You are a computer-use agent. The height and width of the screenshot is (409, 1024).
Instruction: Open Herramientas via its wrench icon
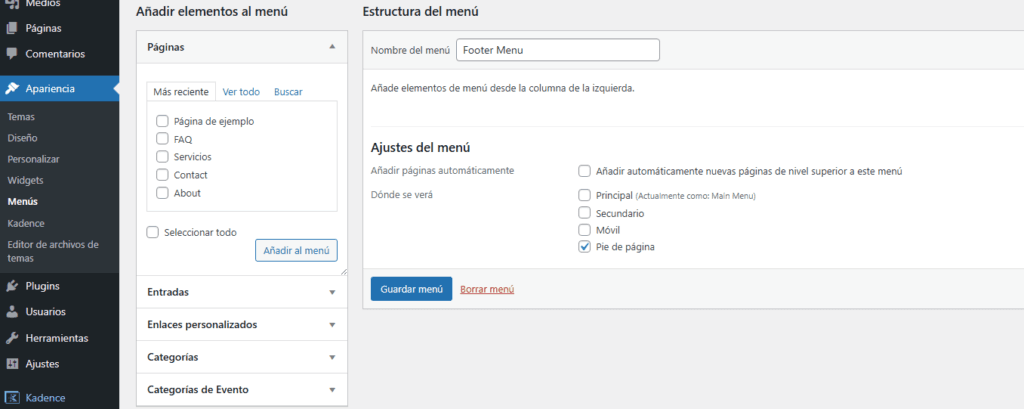(12, 338)
